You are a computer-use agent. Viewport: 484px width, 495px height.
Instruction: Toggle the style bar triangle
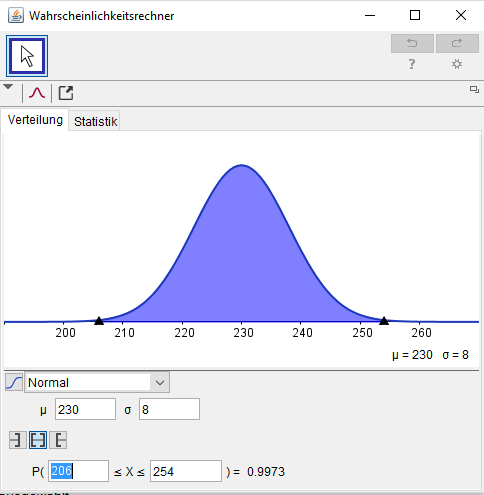[8, 87]
